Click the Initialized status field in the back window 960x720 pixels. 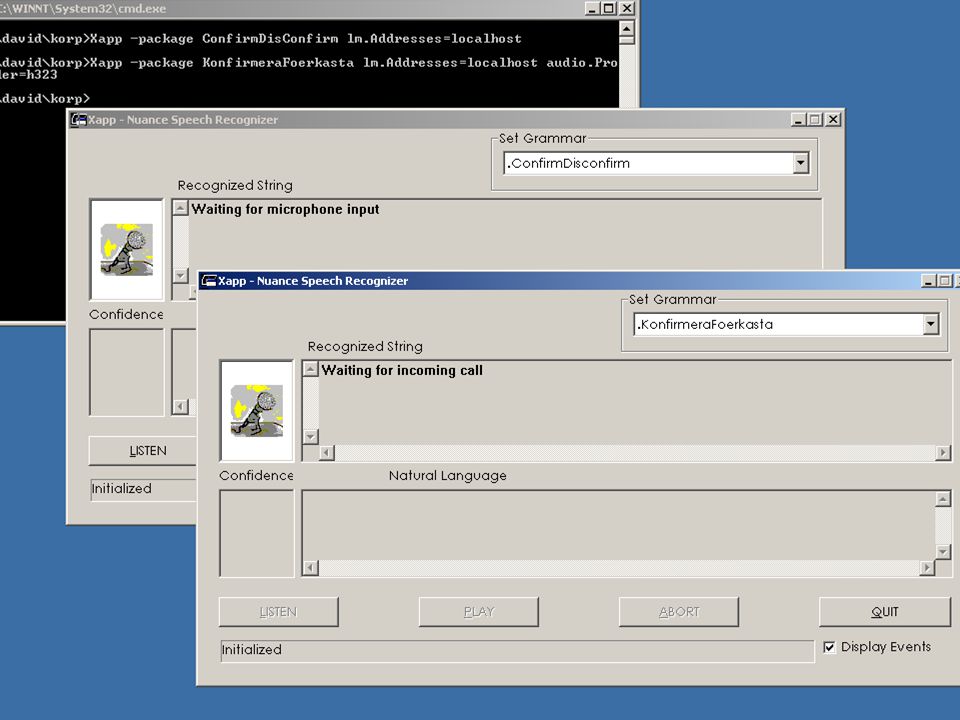(x=144, y=489)
